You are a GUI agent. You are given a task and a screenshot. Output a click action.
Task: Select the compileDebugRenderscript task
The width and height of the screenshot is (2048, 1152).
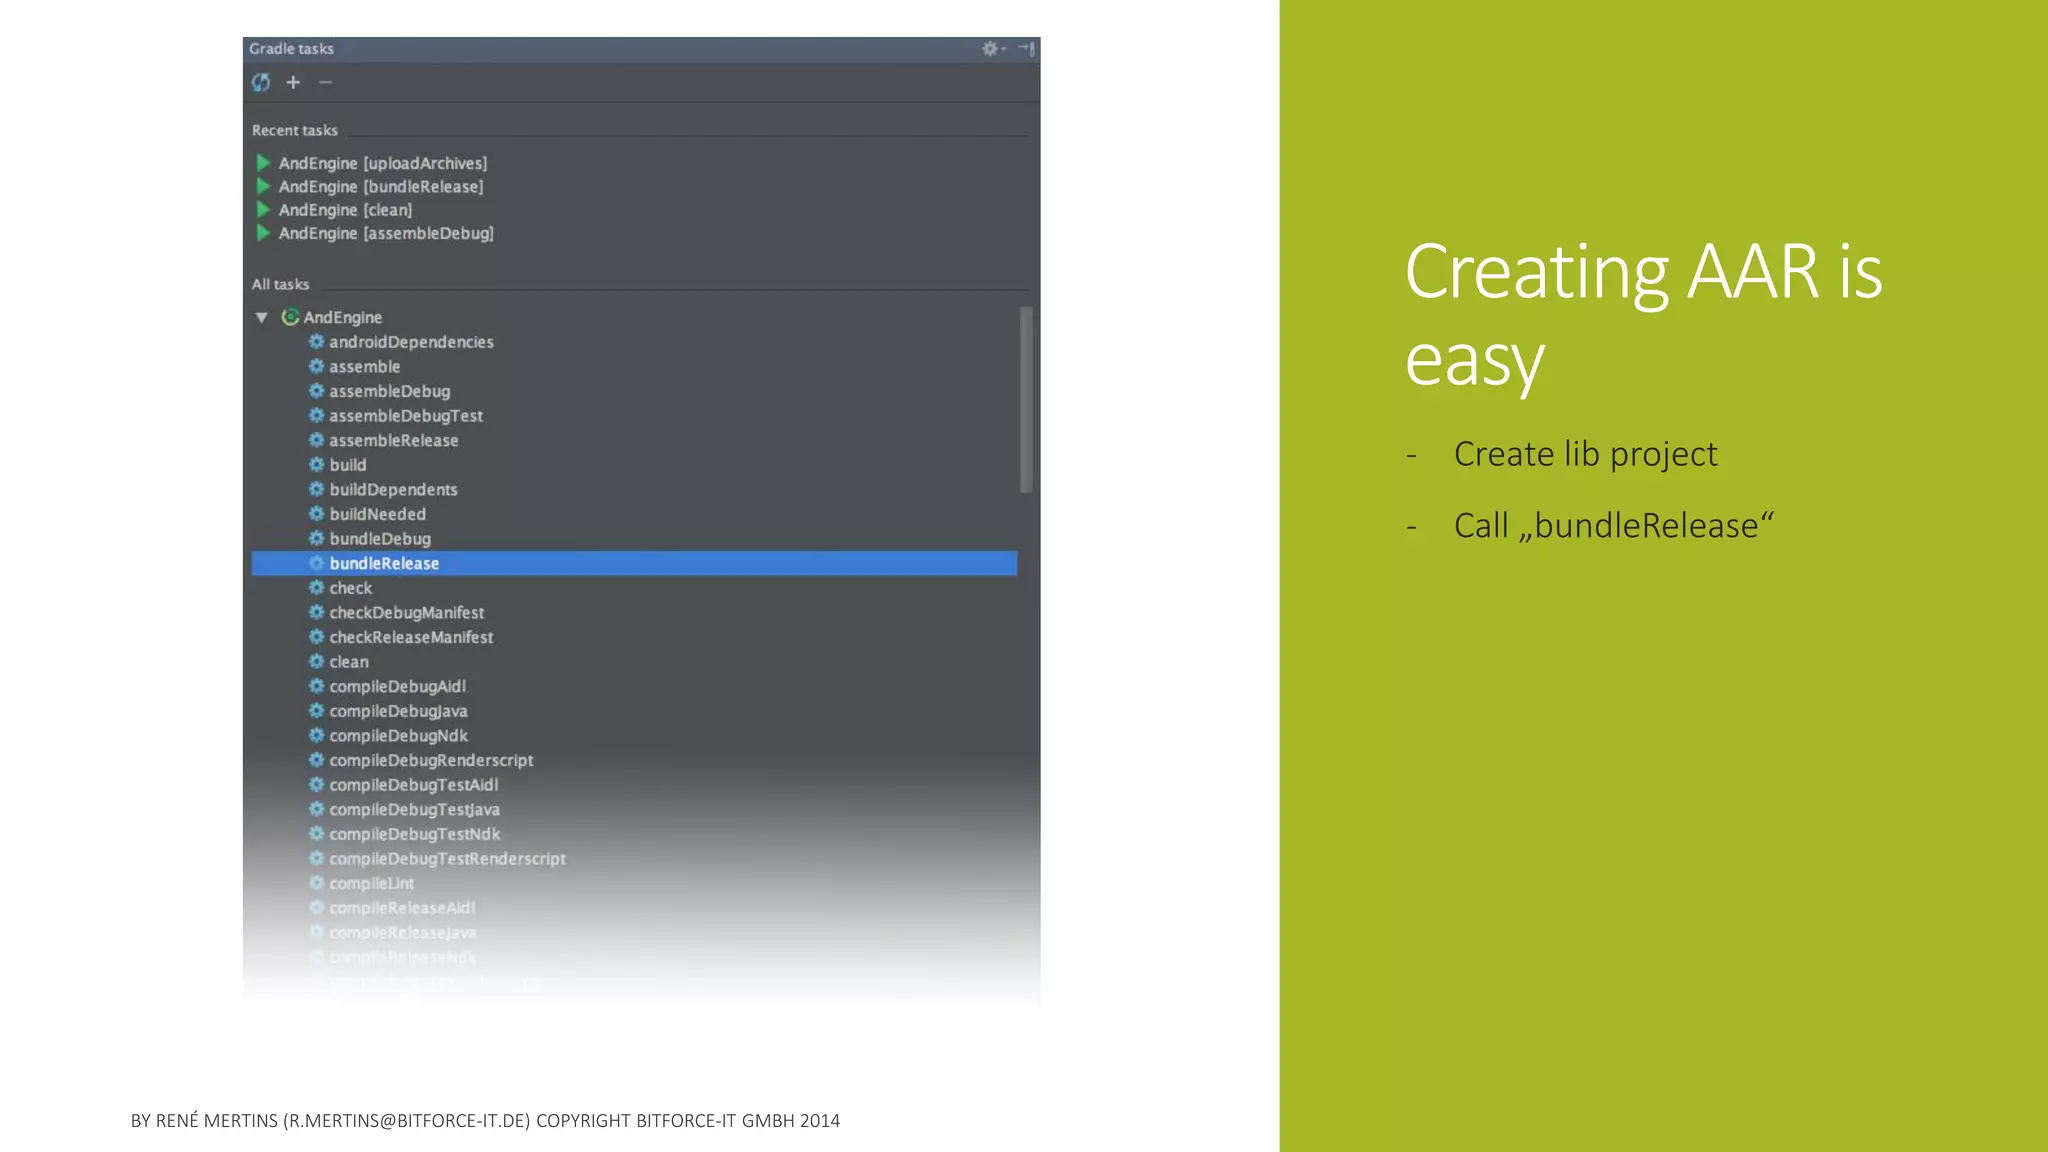tap(421, 760)
